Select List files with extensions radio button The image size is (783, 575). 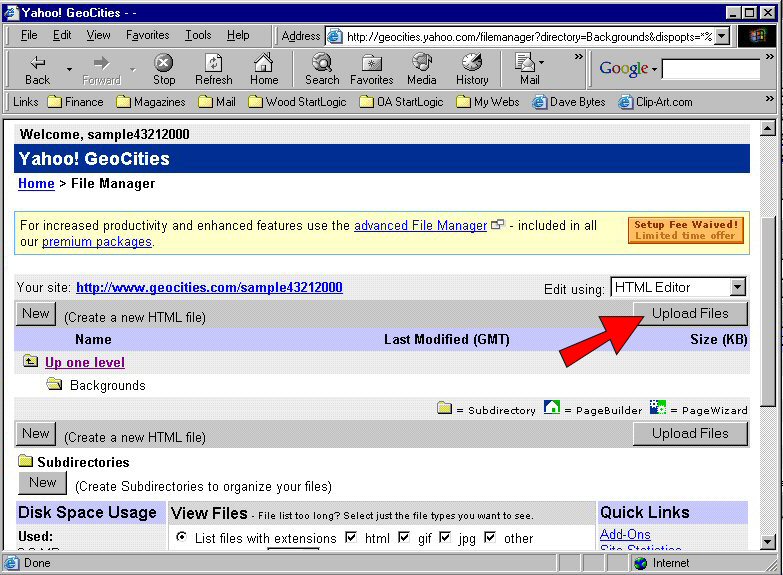[182, 537]
